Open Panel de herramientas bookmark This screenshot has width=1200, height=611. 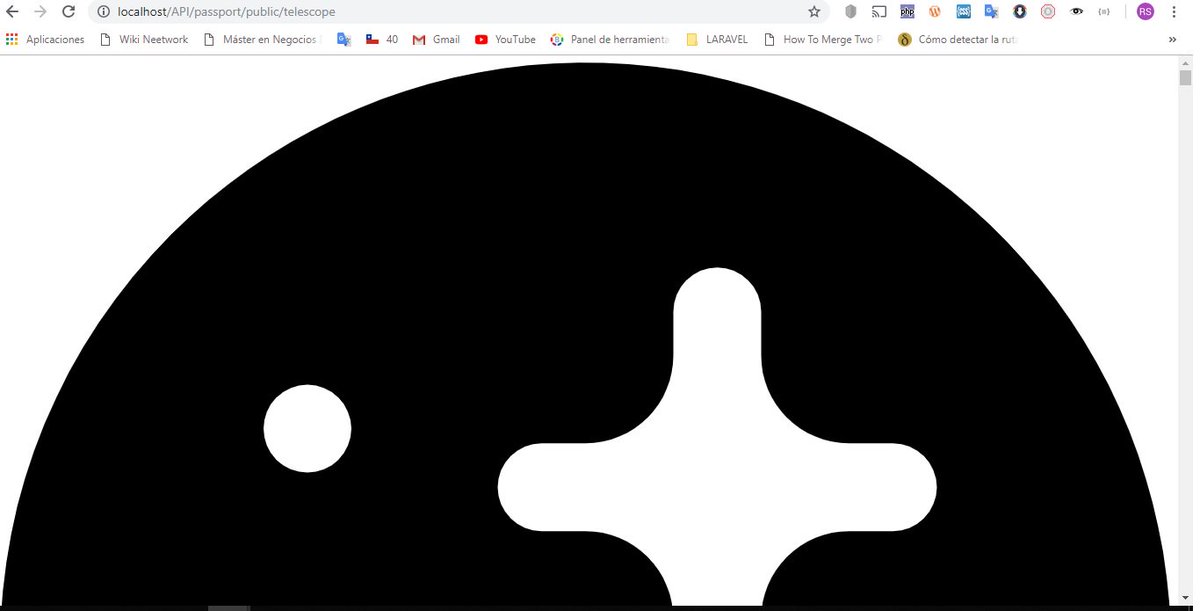610,40
